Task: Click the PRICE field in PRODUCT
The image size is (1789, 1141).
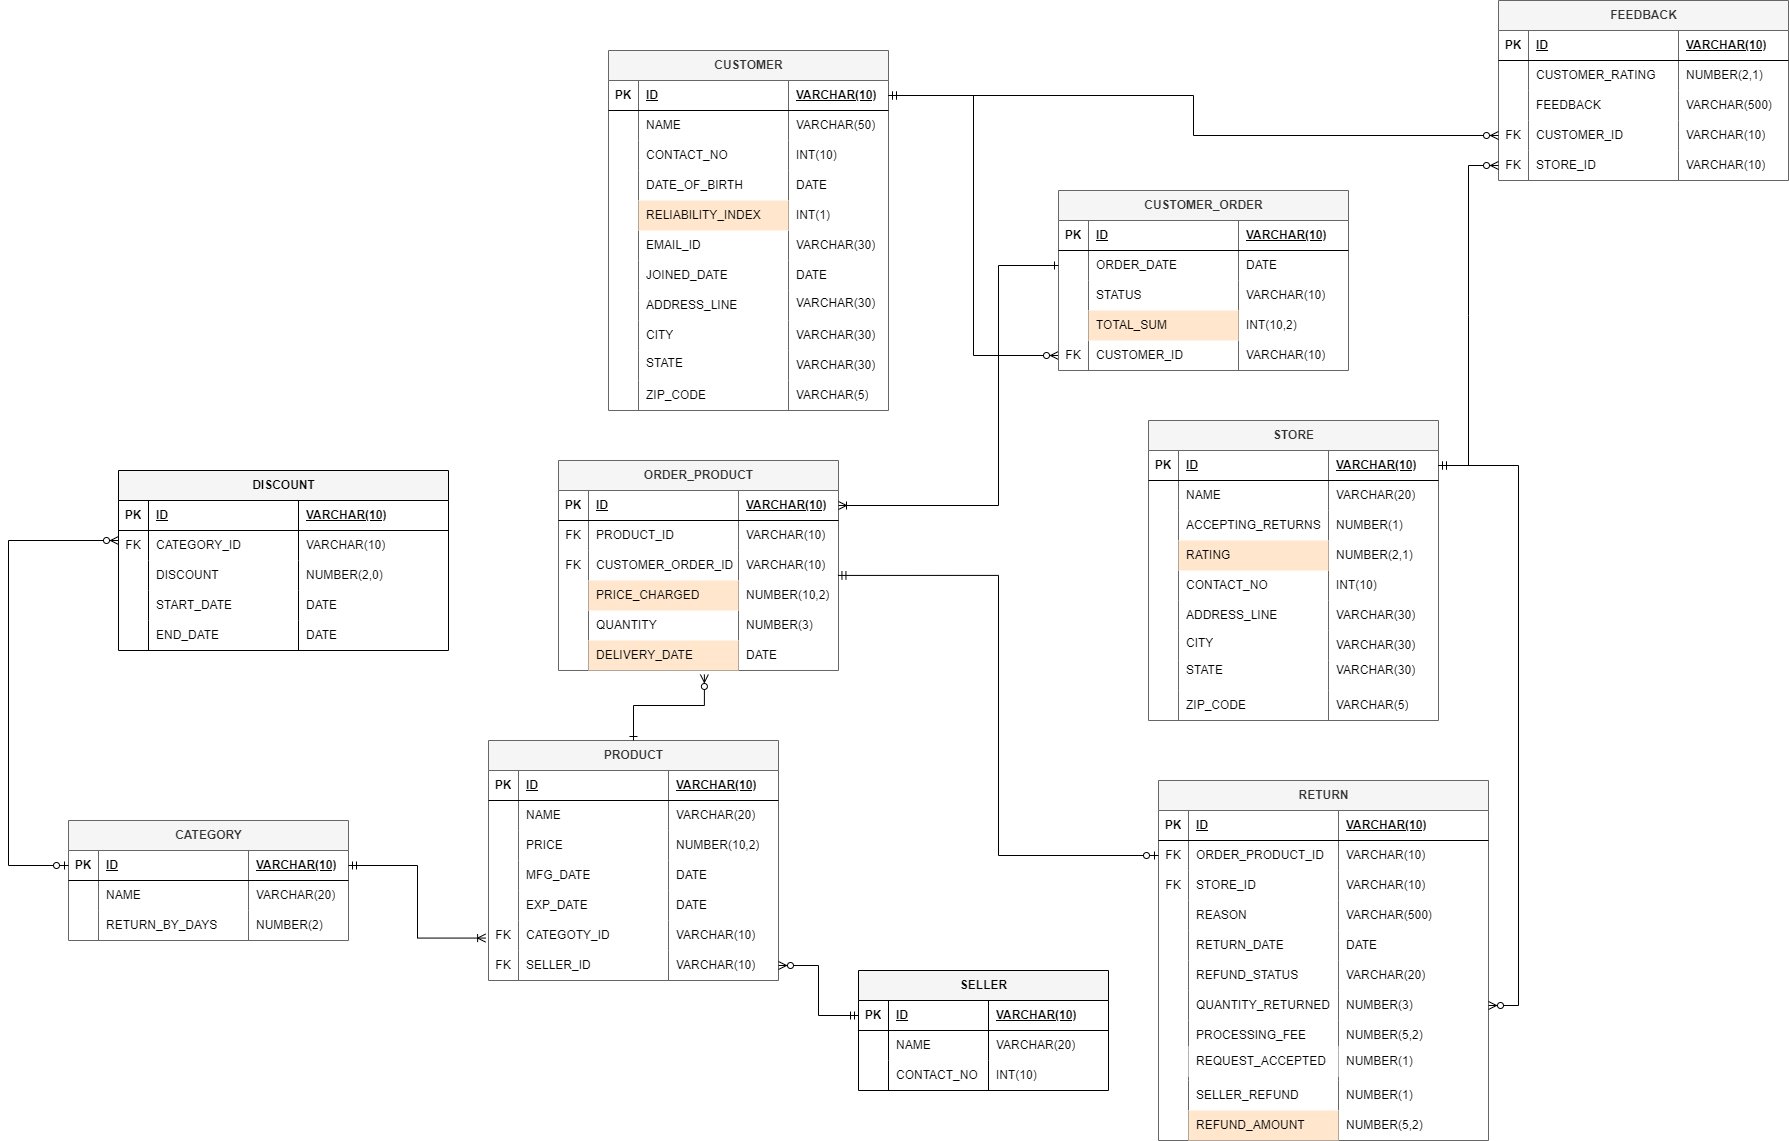Action: [x=544, y=845]
